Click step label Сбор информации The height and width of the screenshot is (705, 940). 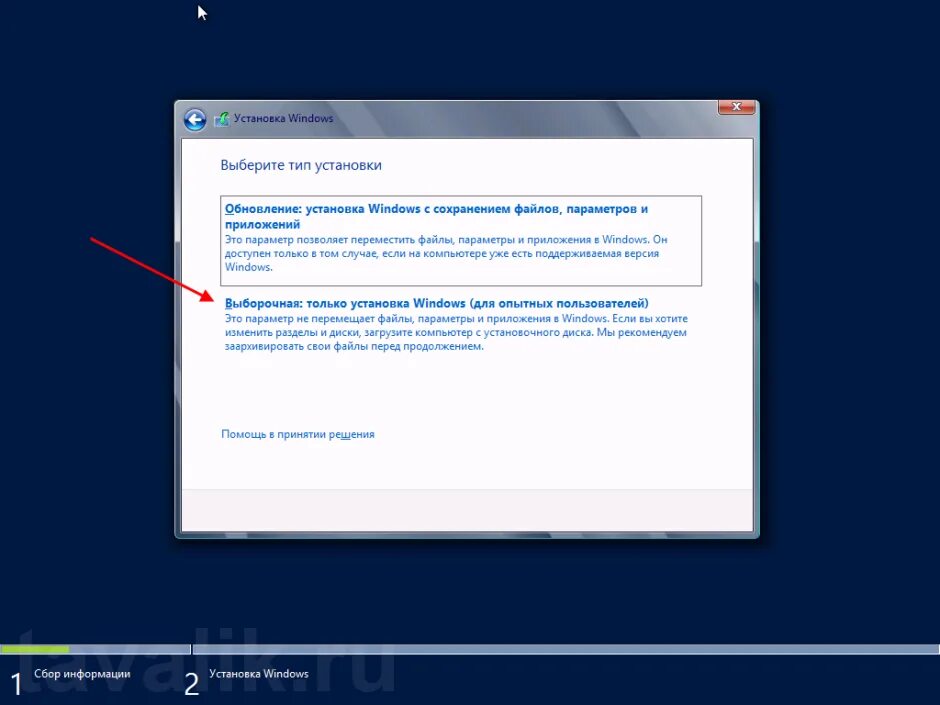(x=82, y=674)
